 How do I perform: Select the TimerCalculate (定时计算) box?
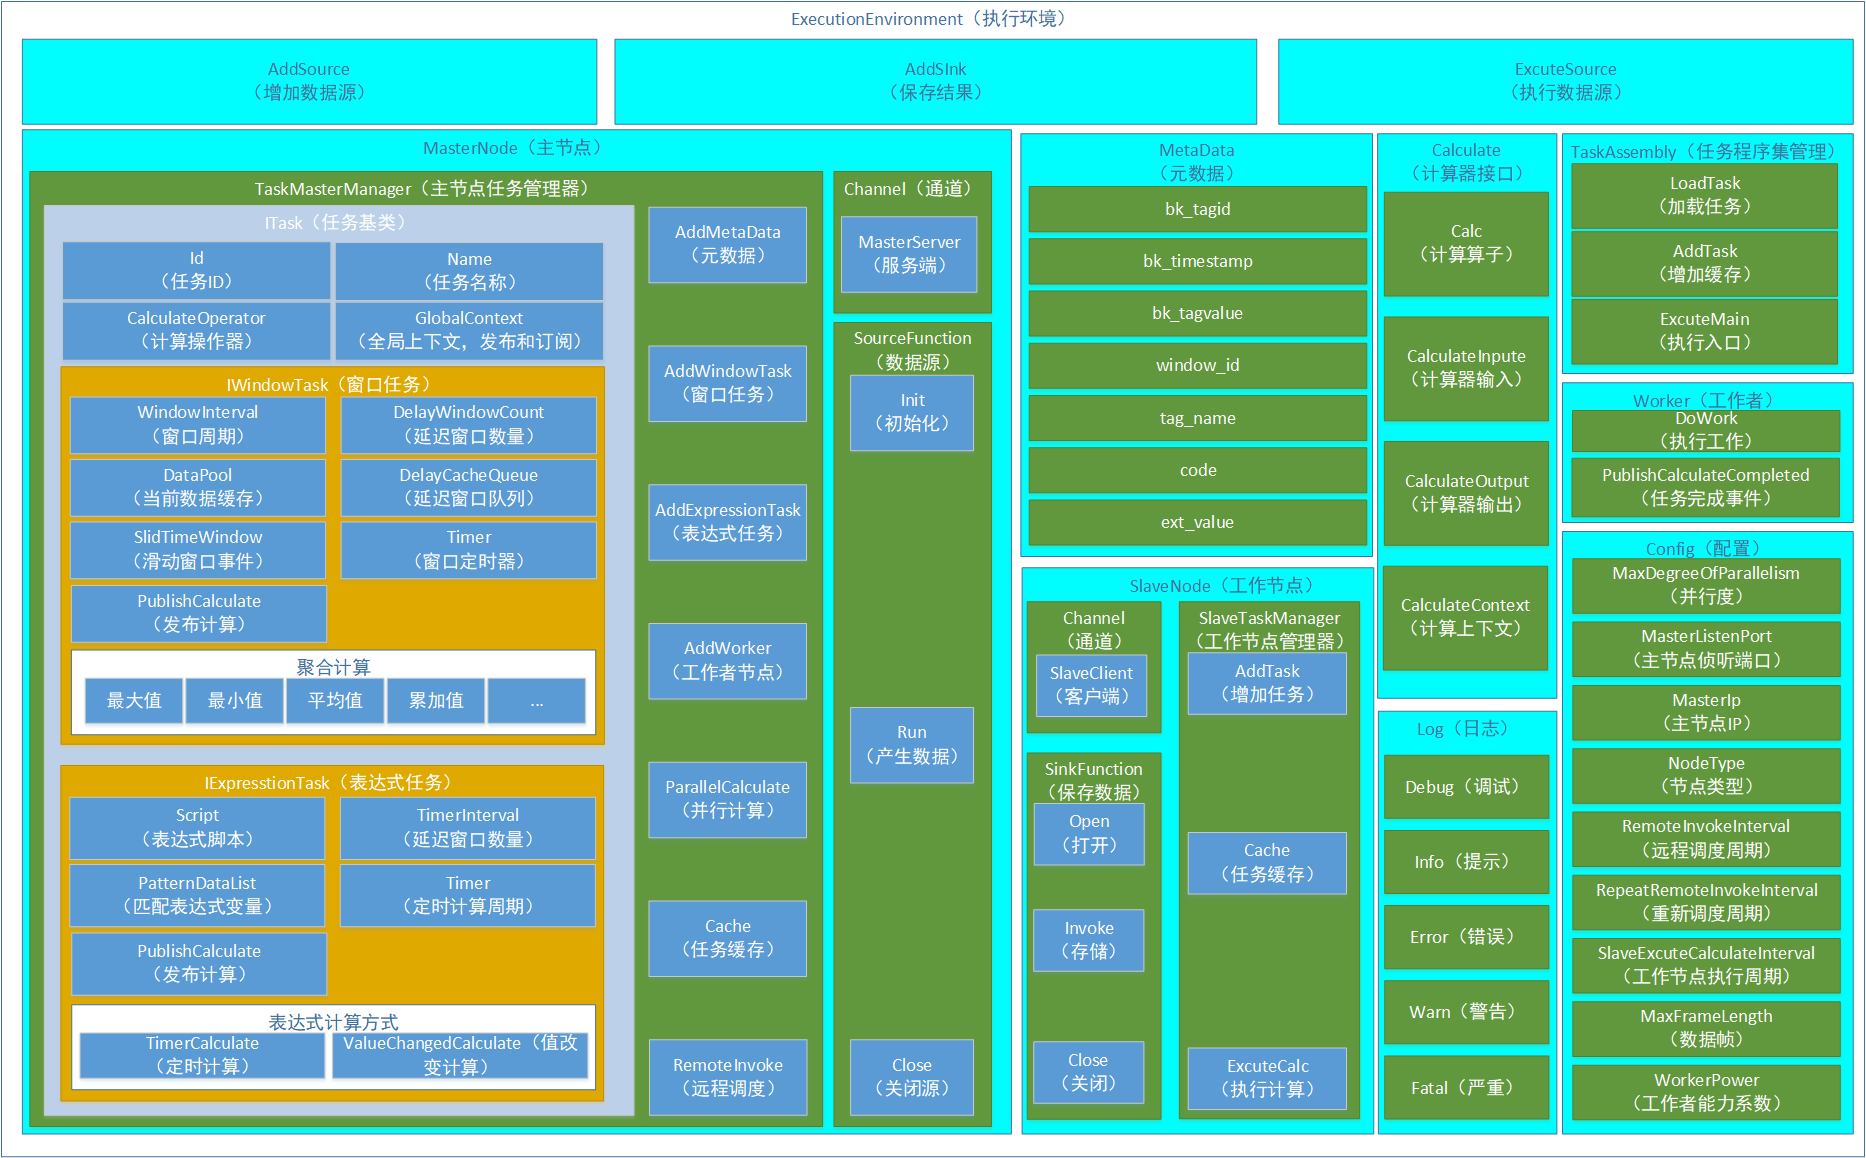click(202, 1055)
